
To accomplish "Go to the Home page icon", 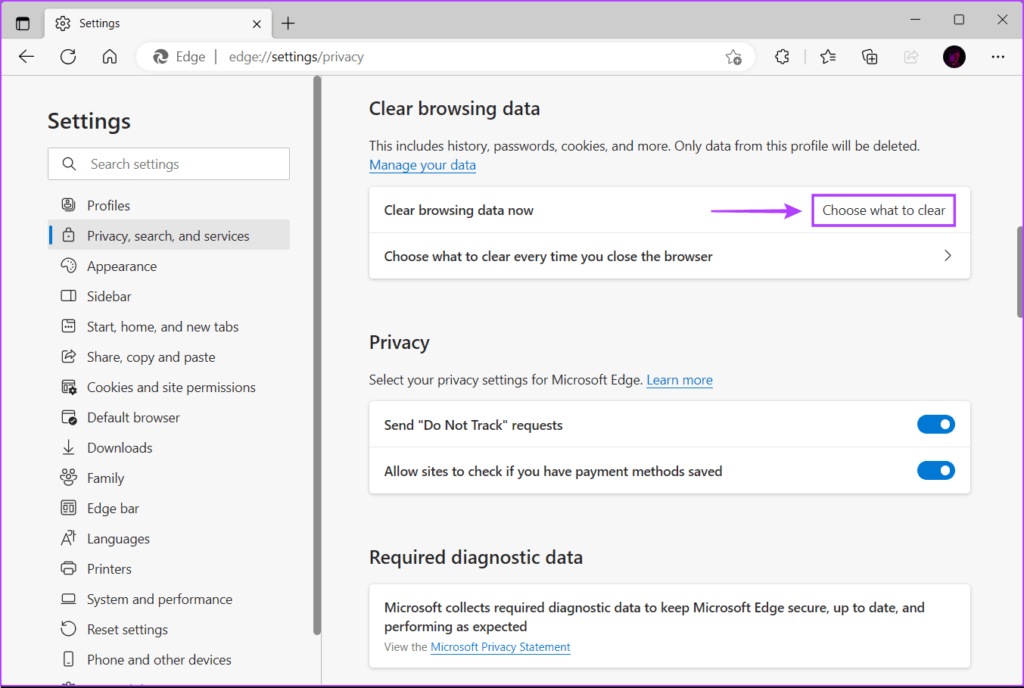I will click(110, 57).
